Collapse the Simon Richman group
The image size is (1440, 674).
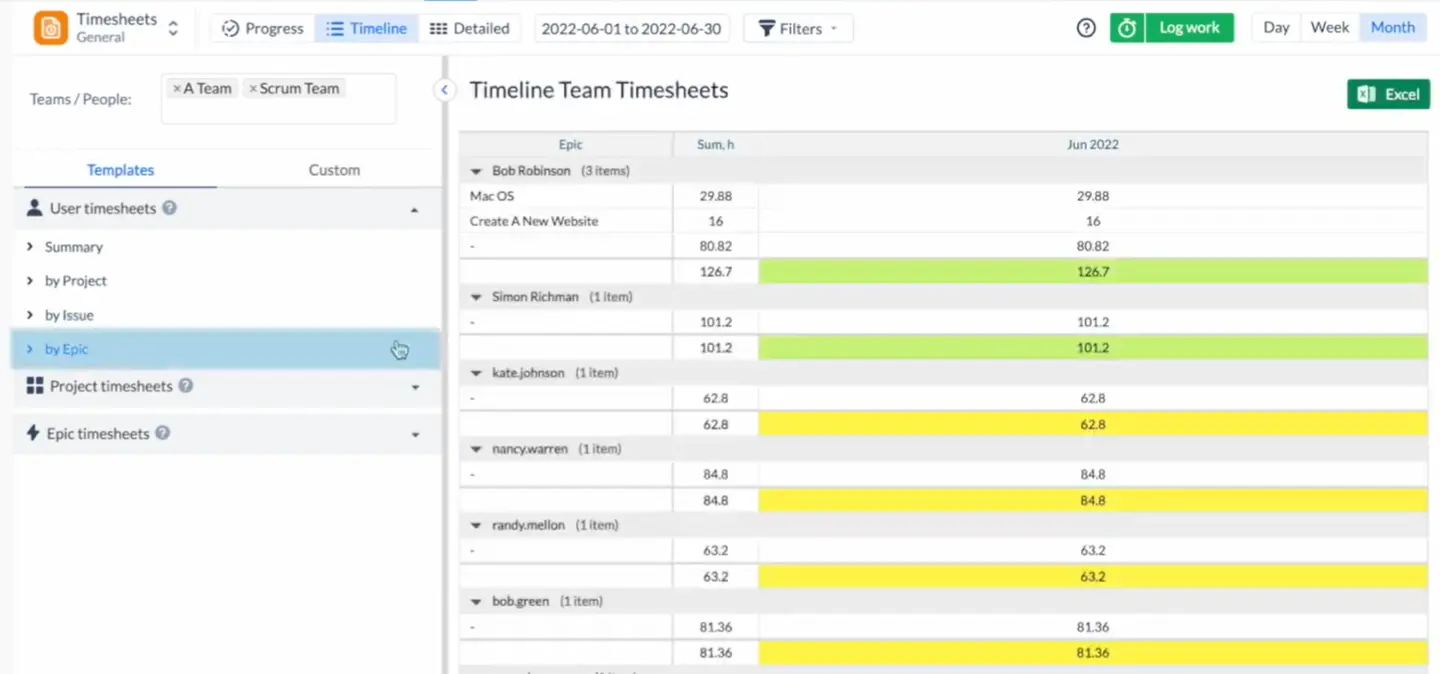coord(476,297)
